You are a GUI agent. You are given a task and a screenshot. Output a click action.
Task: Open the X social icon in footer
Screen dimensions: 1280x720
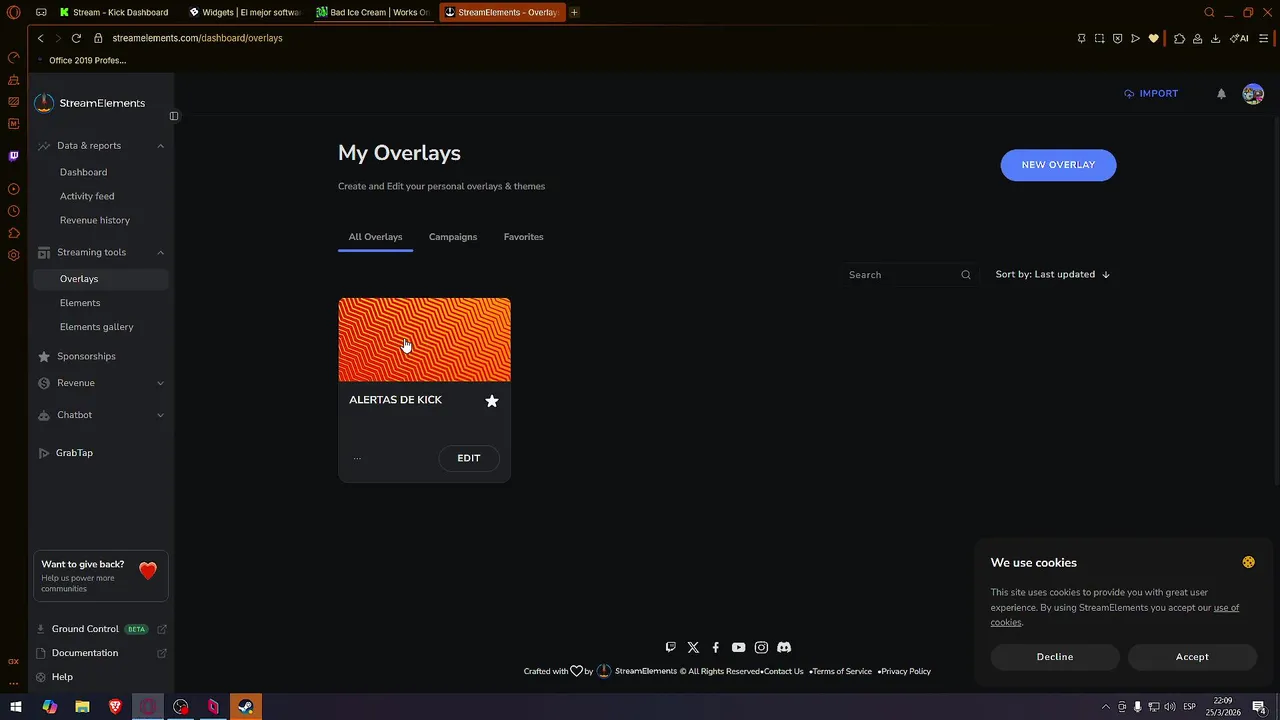point(693,647)
